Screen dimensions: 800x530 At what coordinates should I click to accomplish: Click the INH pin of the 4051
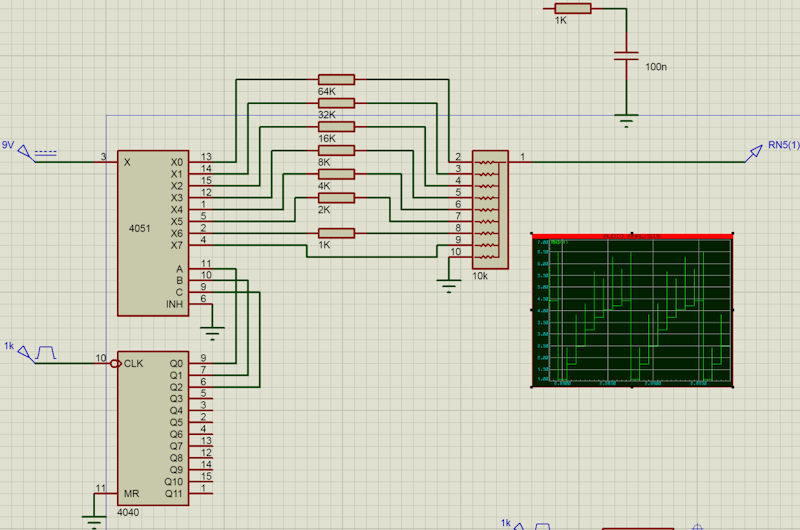tap(201, 304)
